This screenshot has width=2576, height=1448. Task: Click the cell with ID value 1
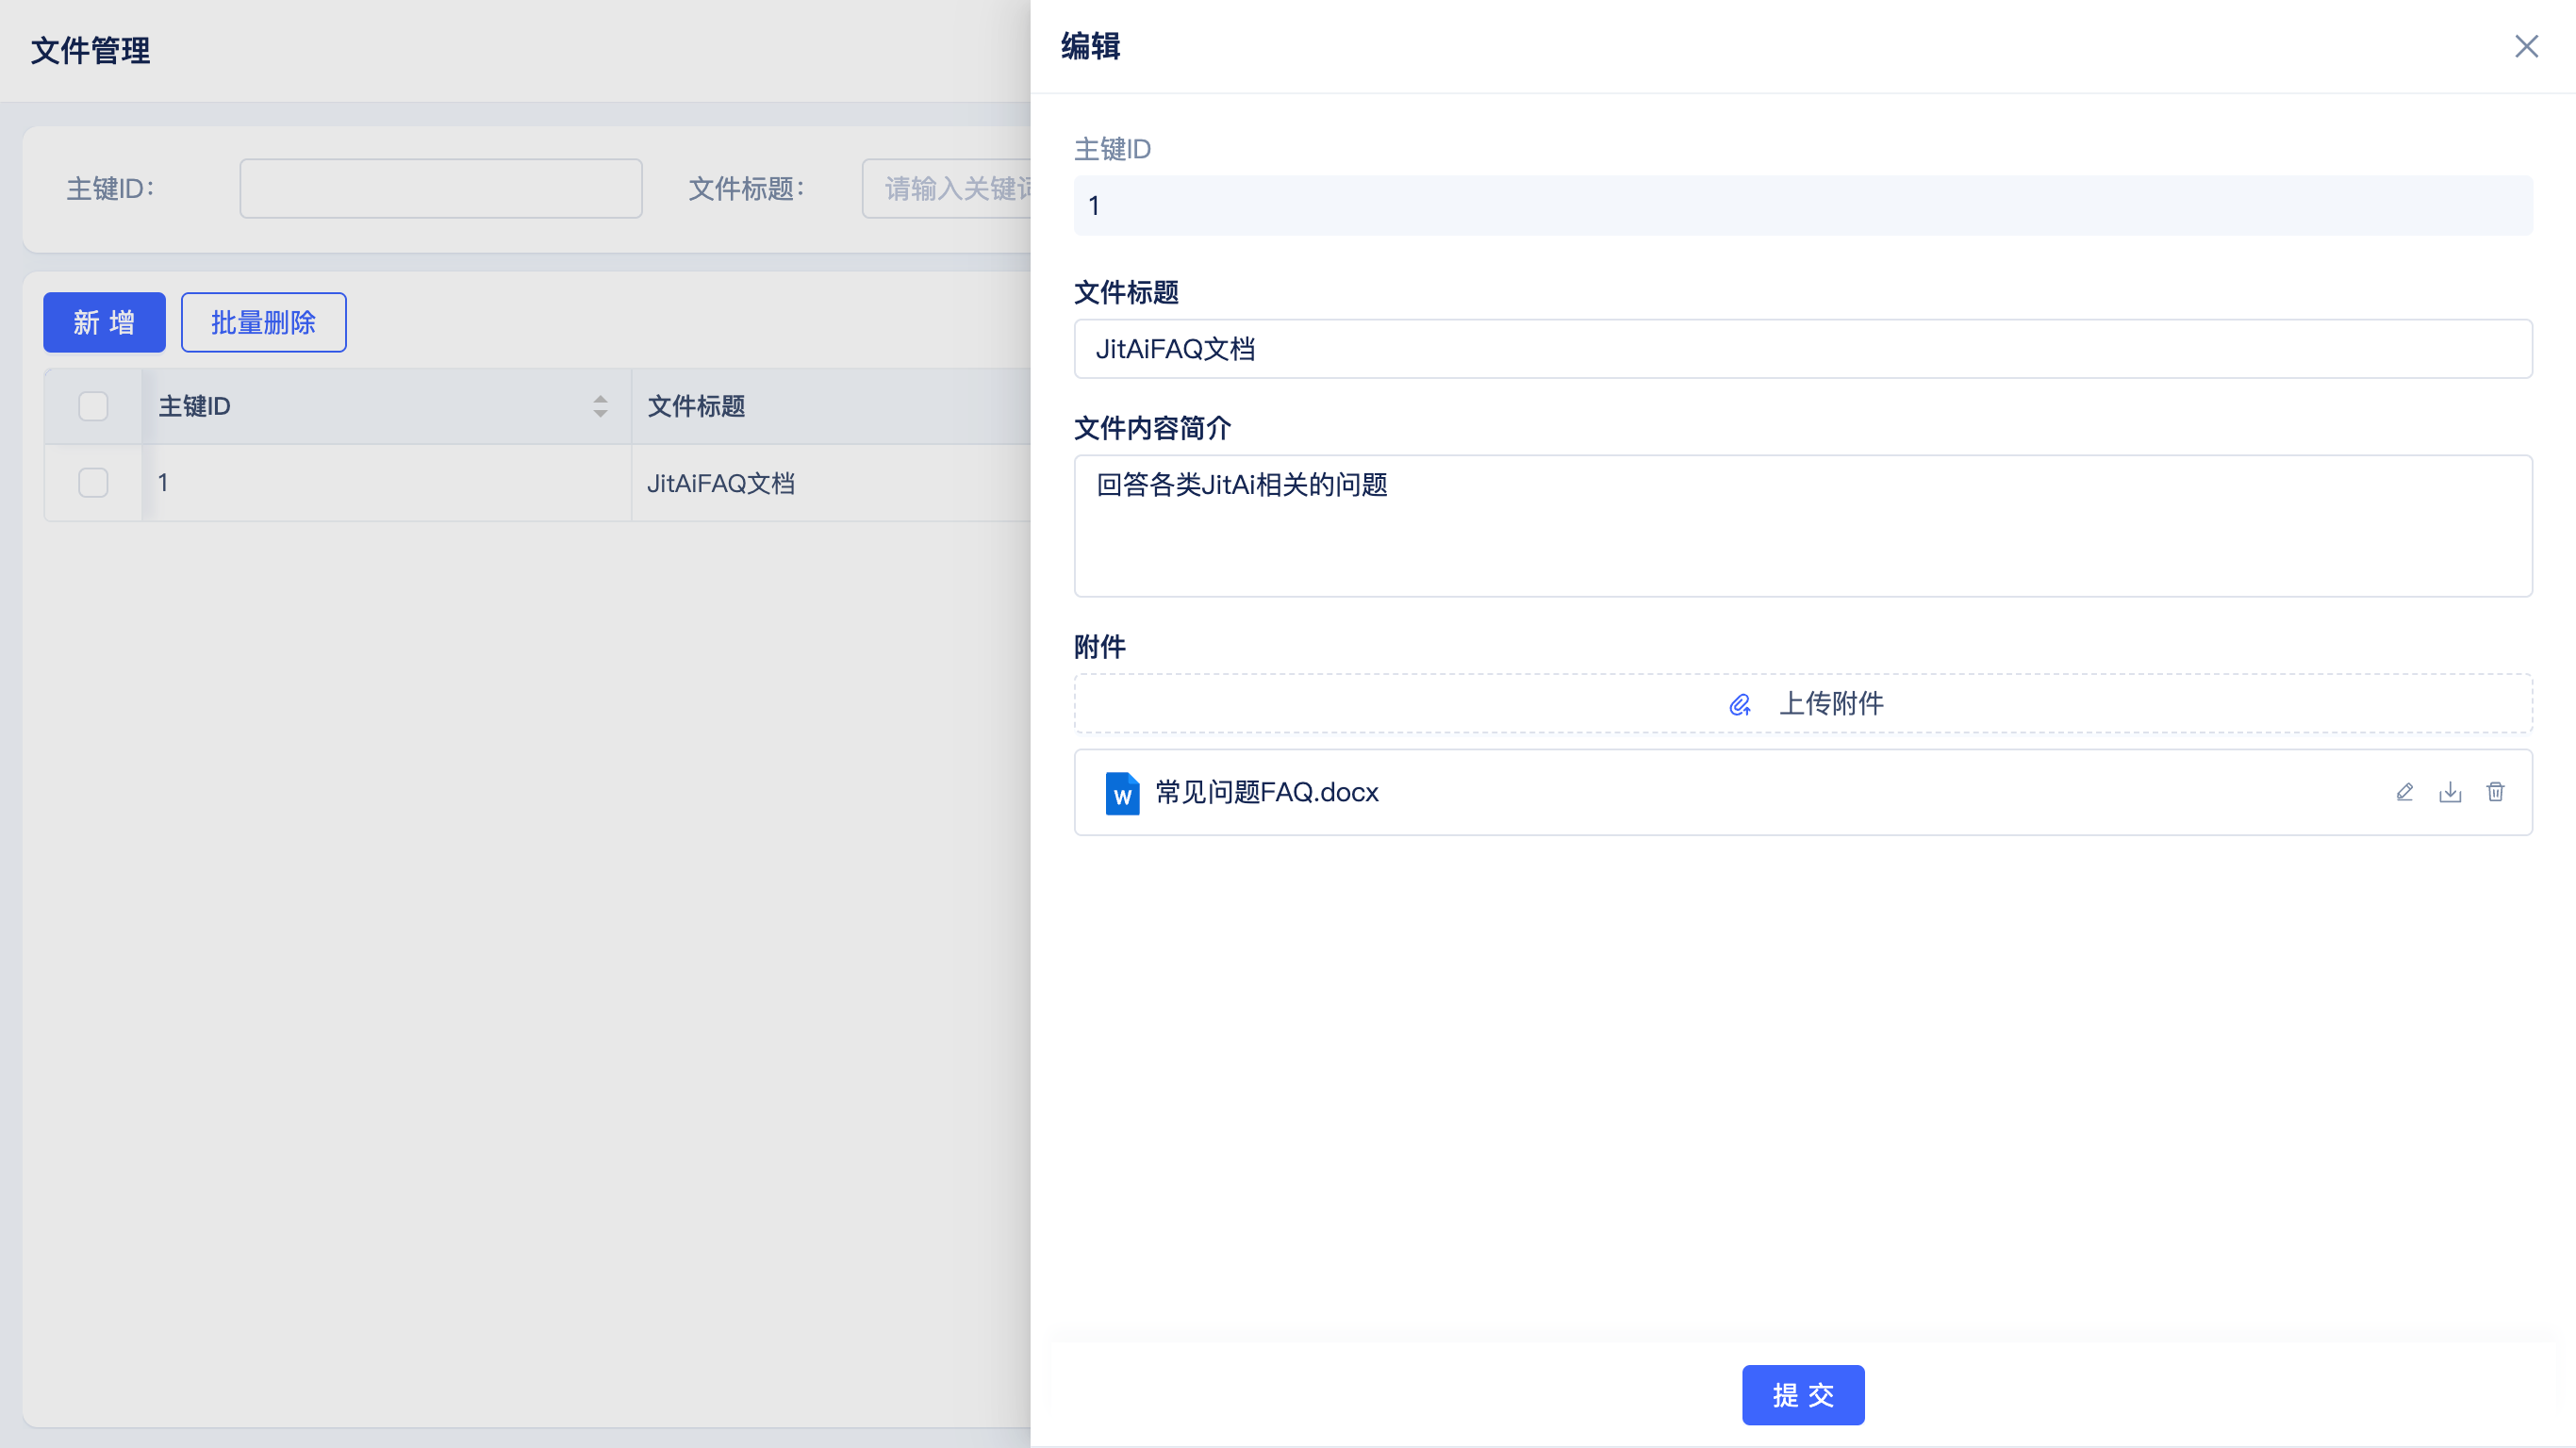[386, 483]
